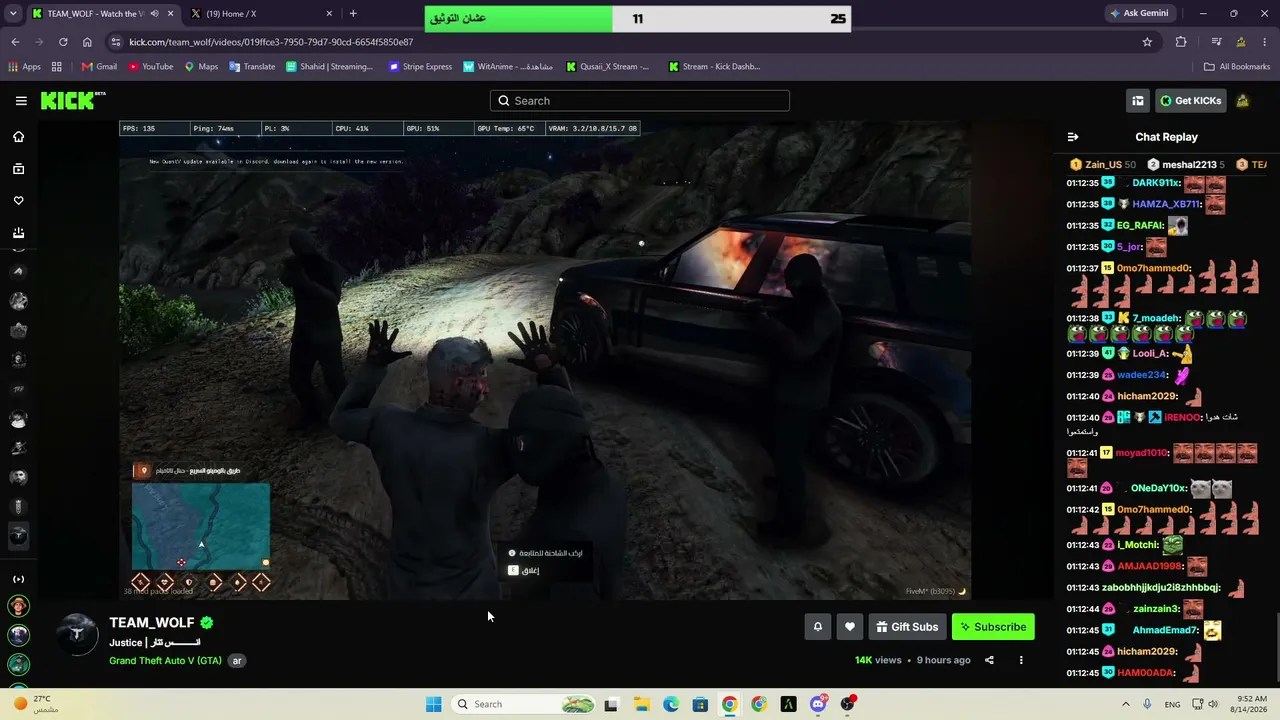Open Discord from the taskbar
This screenshot has width=1280, height=720.
pyautogui.click(x=818, y=704)
